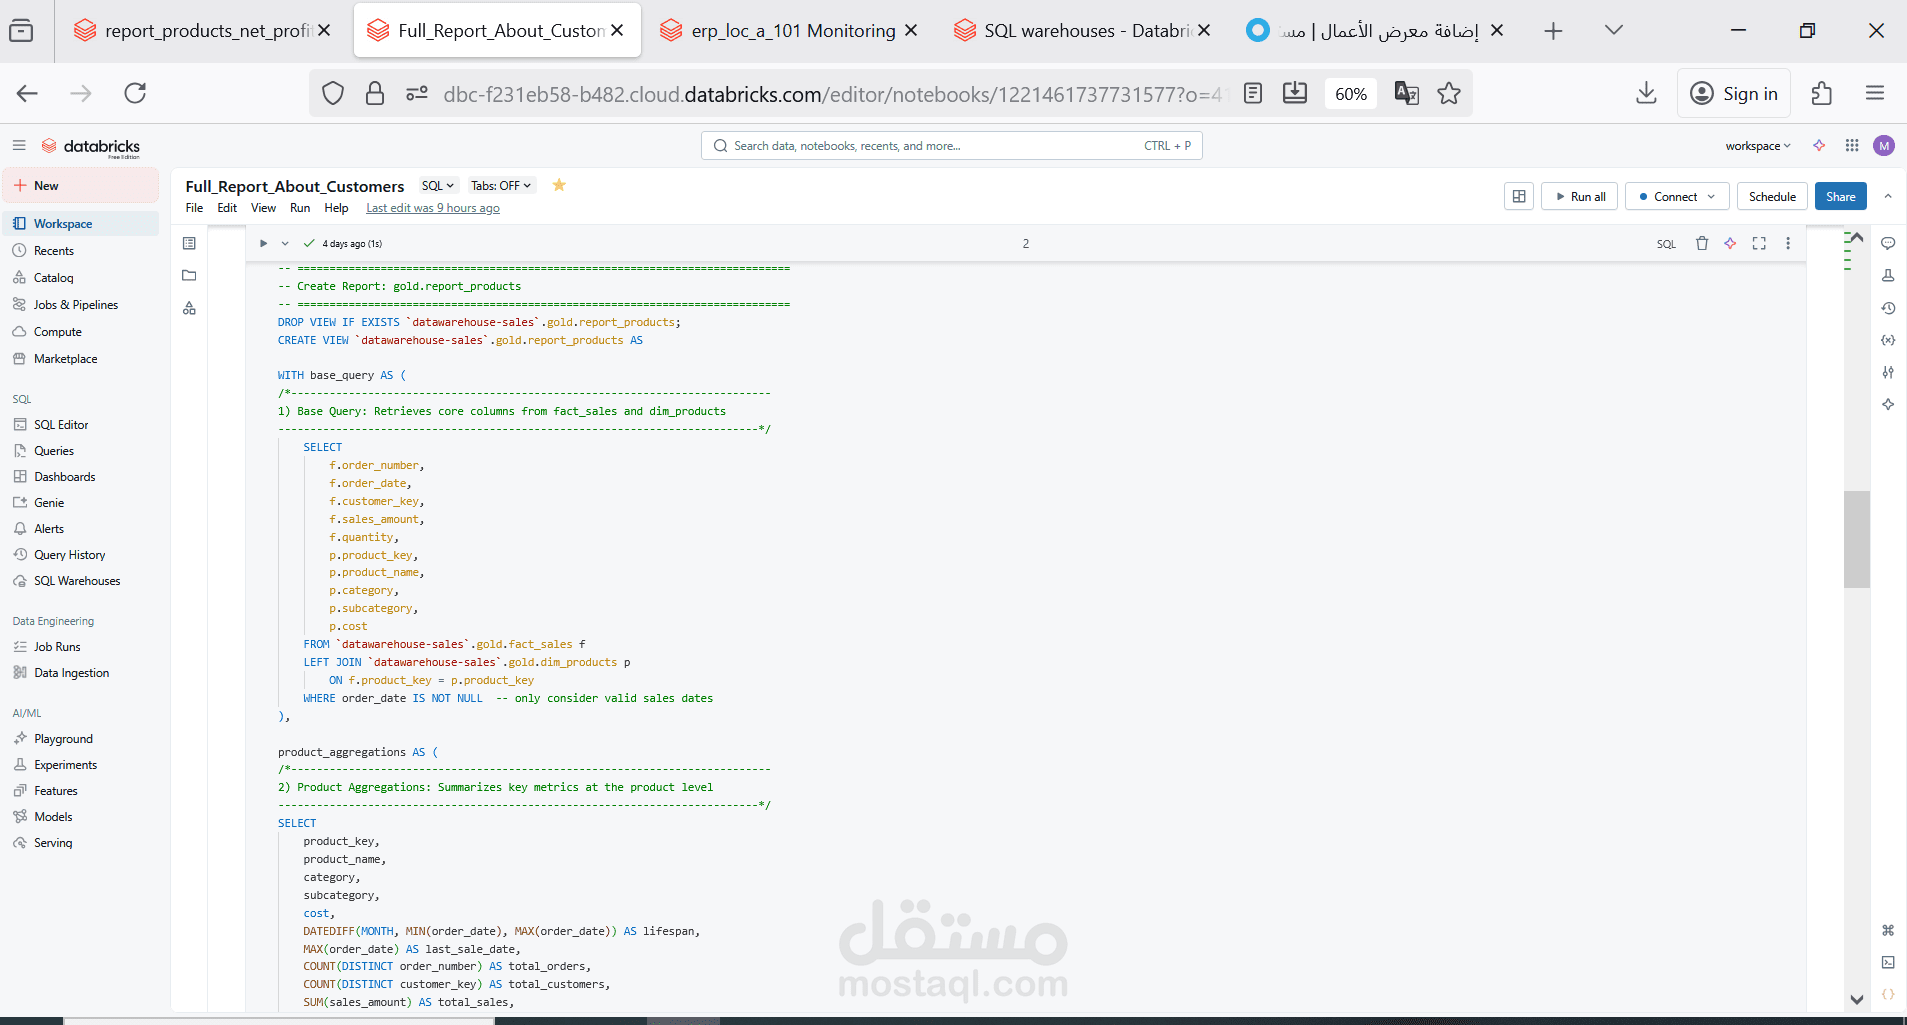Toggle the side-by-side layout icon

tap(1519, 196)
